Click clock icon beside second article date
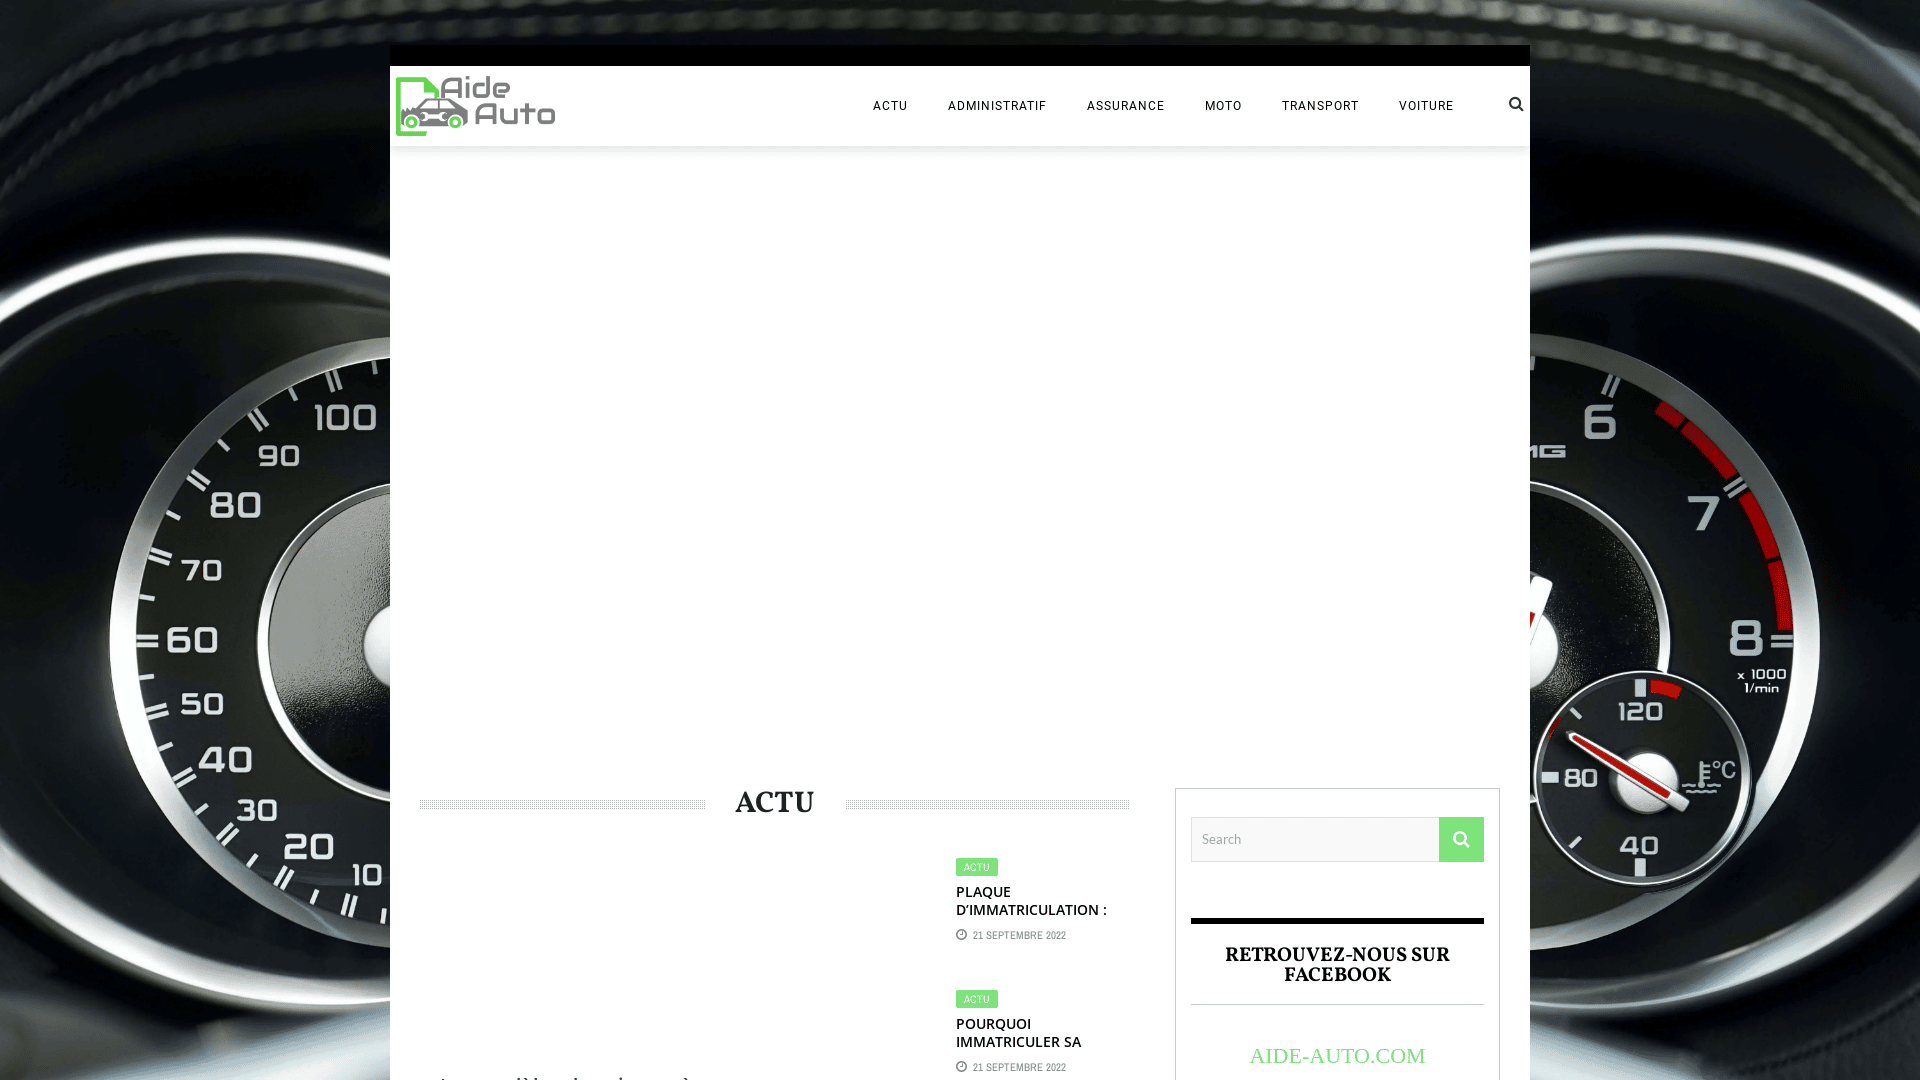 click(x=962, y=1067)
